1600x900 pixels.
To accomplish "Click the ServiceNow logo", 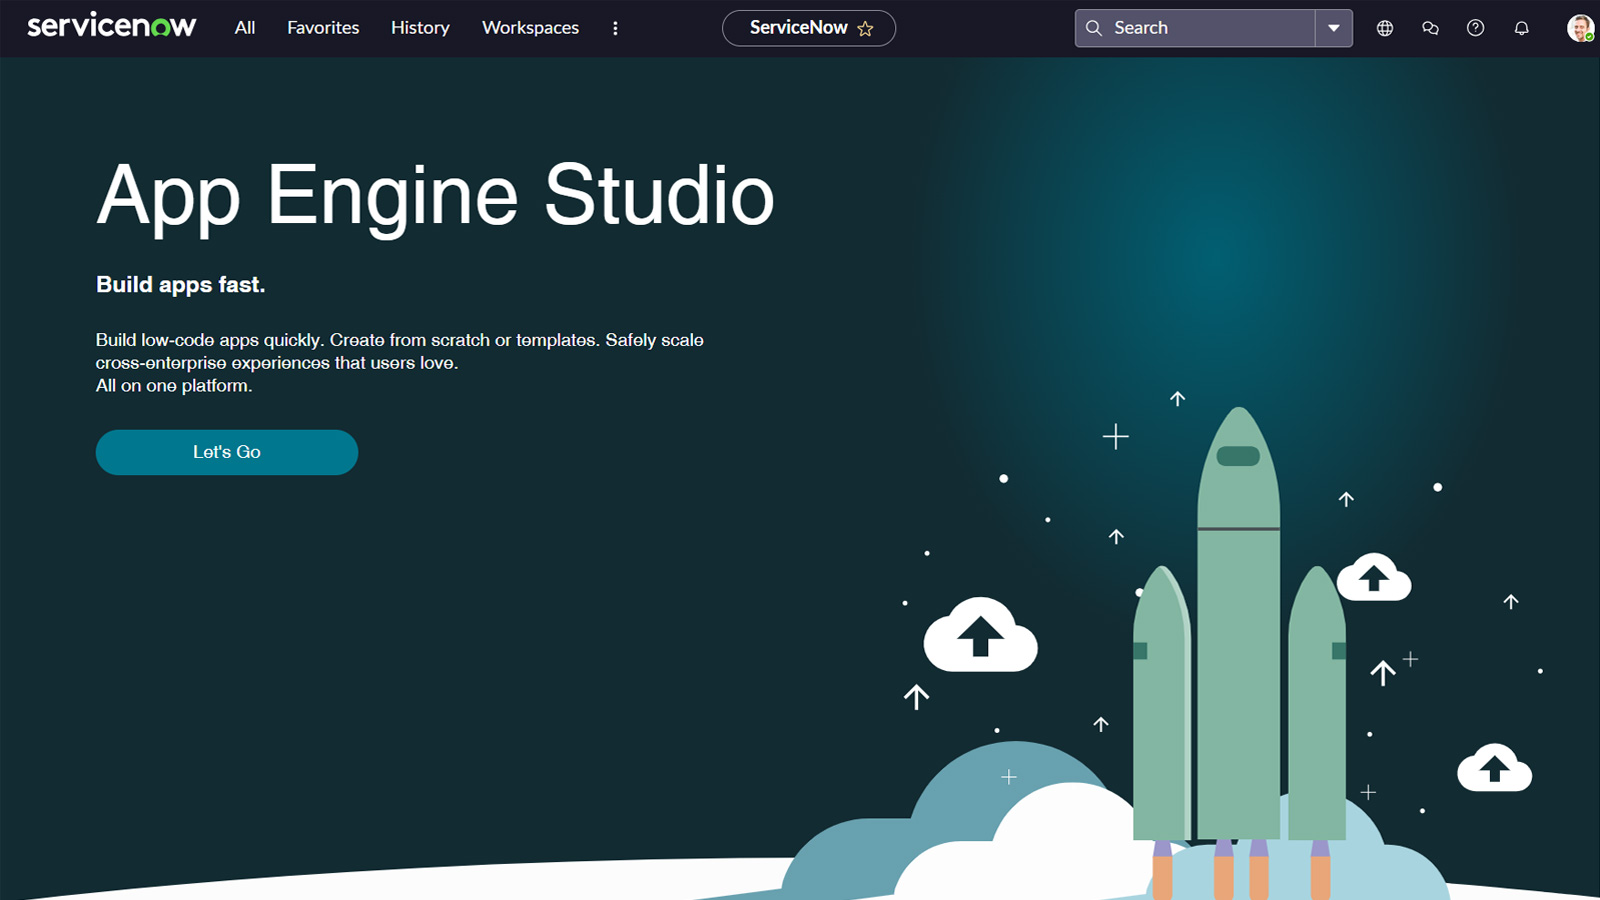I will point(111,26).
